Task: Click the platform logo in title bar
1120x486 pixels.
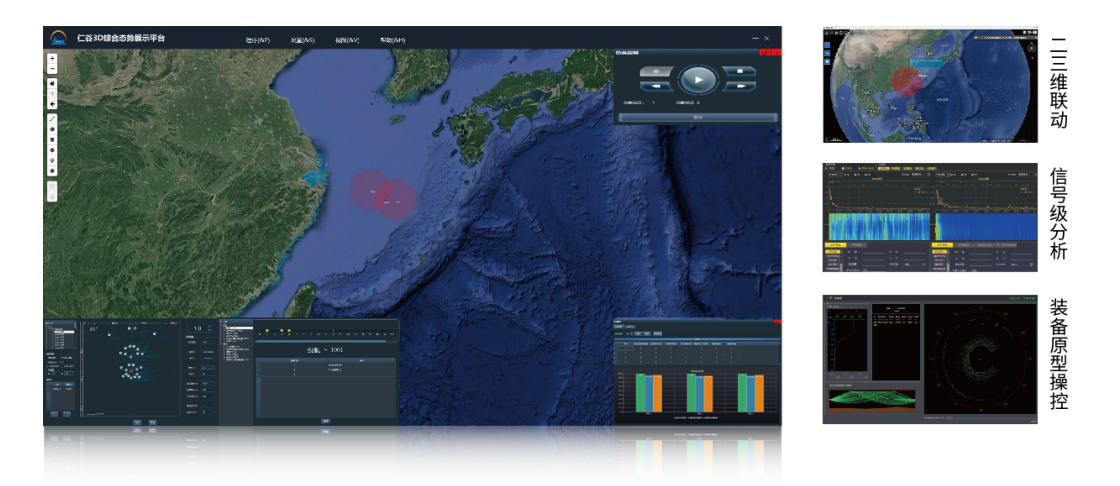Action: tap(59, 38)
